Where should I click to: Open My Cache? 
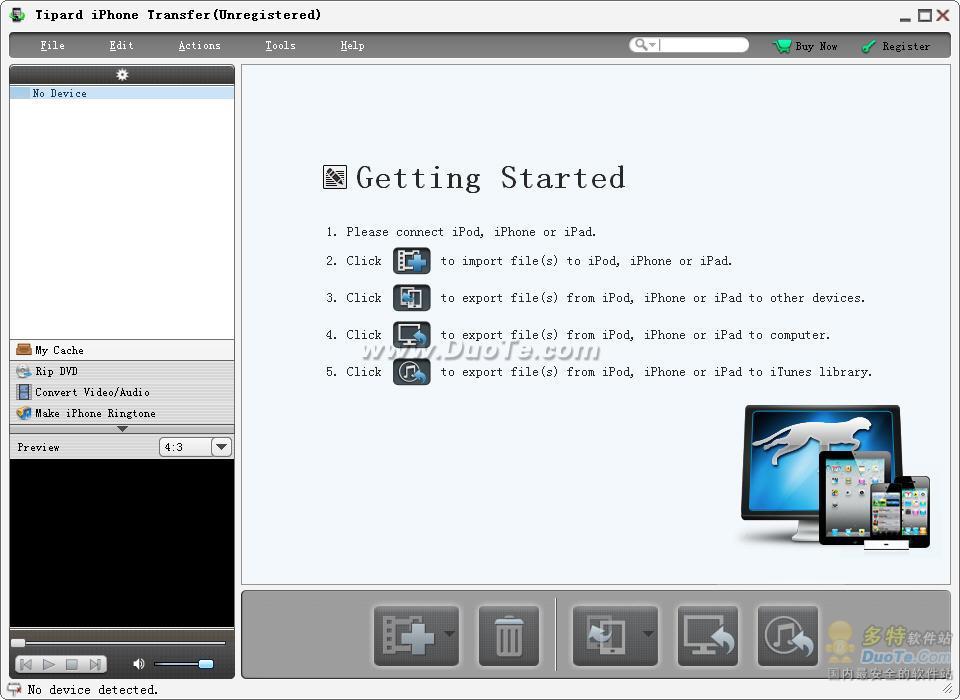point(122,350)
